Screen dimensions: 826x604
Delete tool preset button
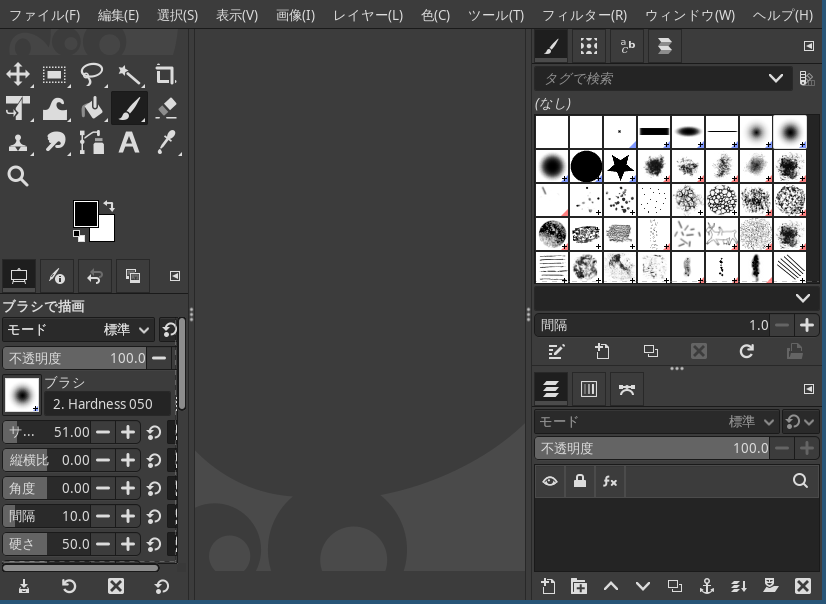pyautogui.click(x=116, y=586)
